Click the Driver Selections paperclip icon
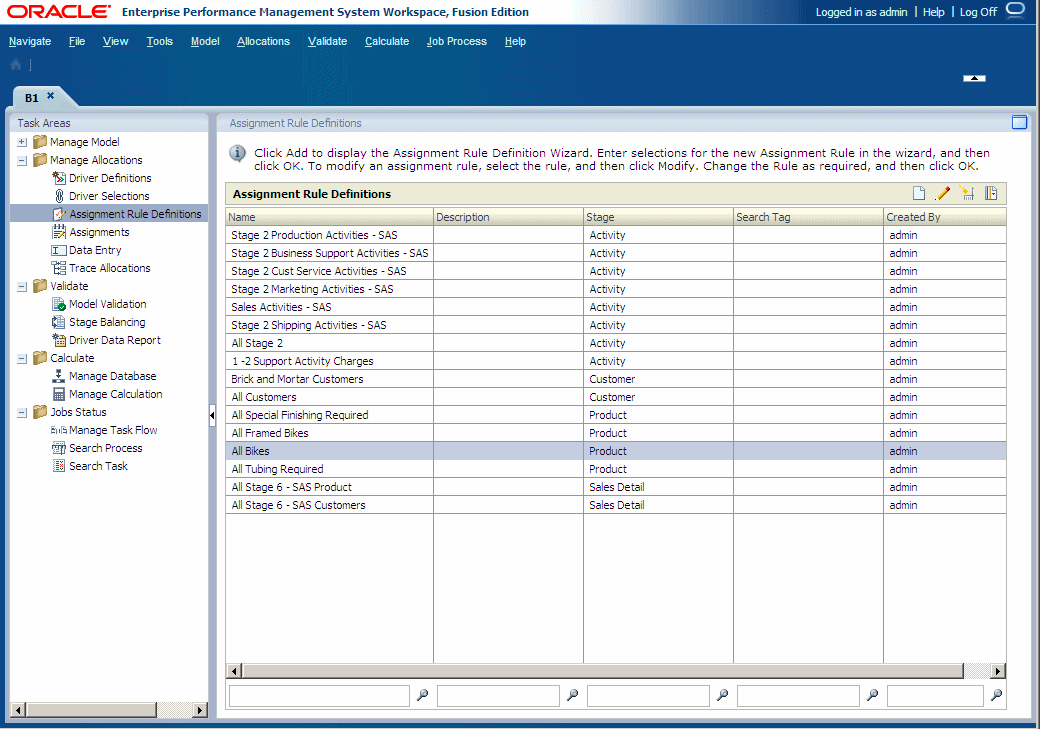The width and height of the screenshot is (1040, 729). pyautogui.click(x=58, y=196)
